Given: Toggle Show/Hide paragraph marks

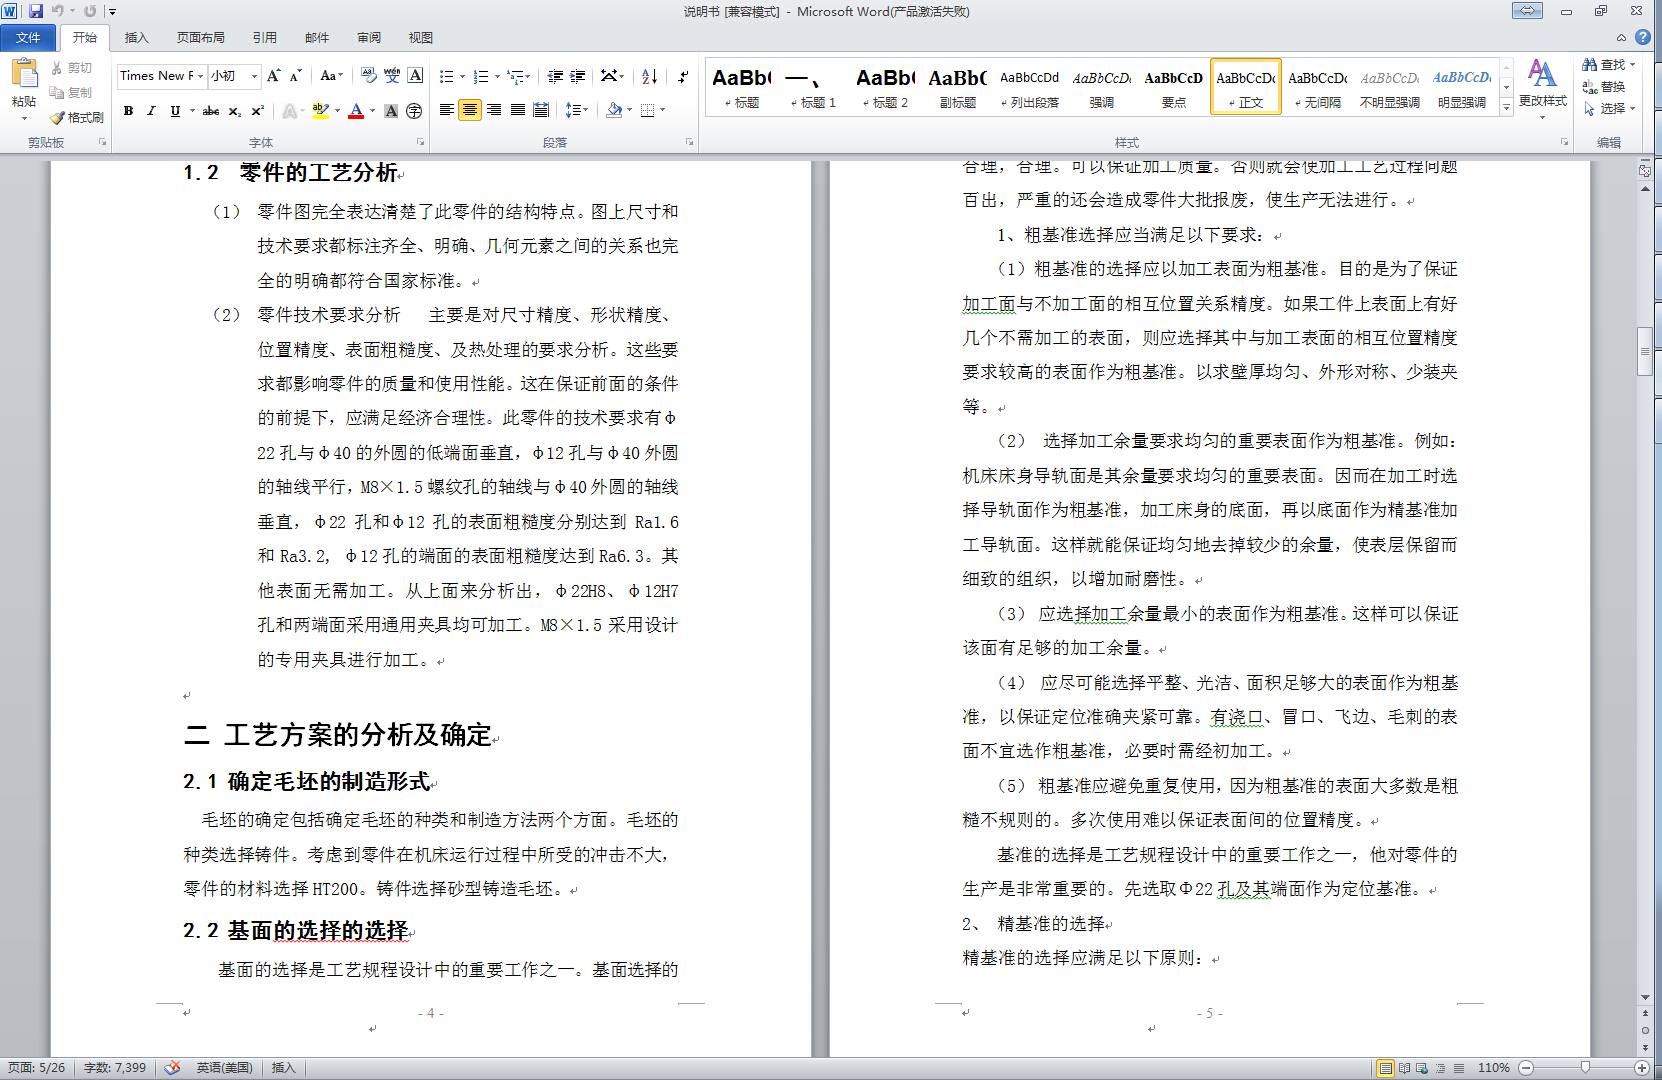Looking at the screenshot, I should tap(682, 76).
